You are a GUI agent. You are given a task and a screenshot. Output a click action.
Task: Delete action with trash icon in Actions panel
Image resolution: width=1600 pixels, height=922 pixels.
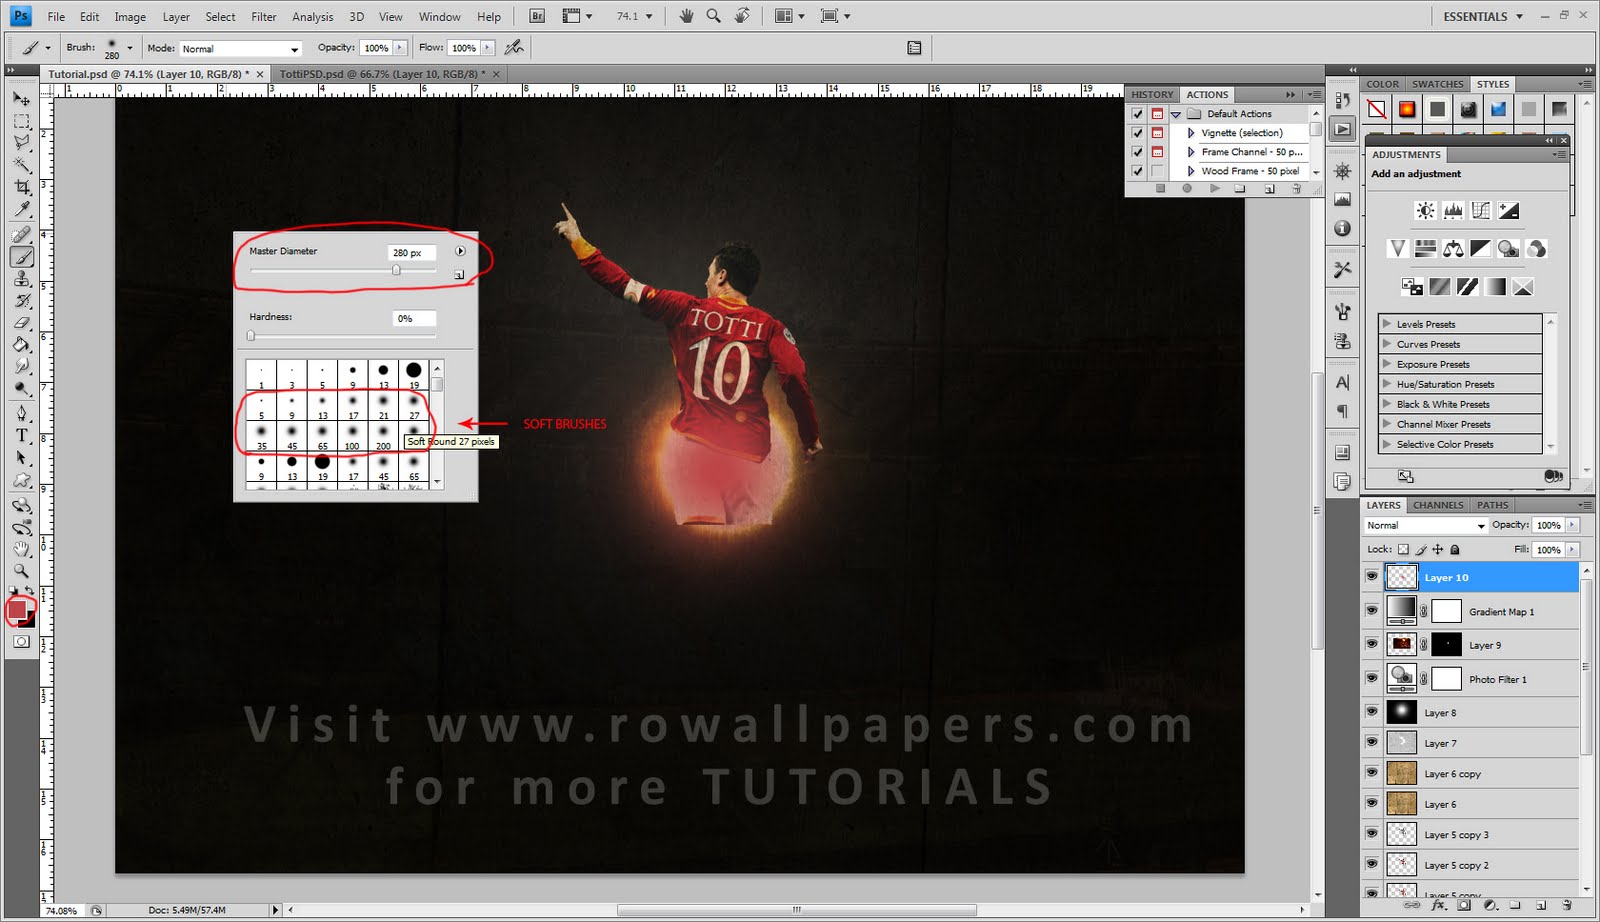(x=1296, y=189)
